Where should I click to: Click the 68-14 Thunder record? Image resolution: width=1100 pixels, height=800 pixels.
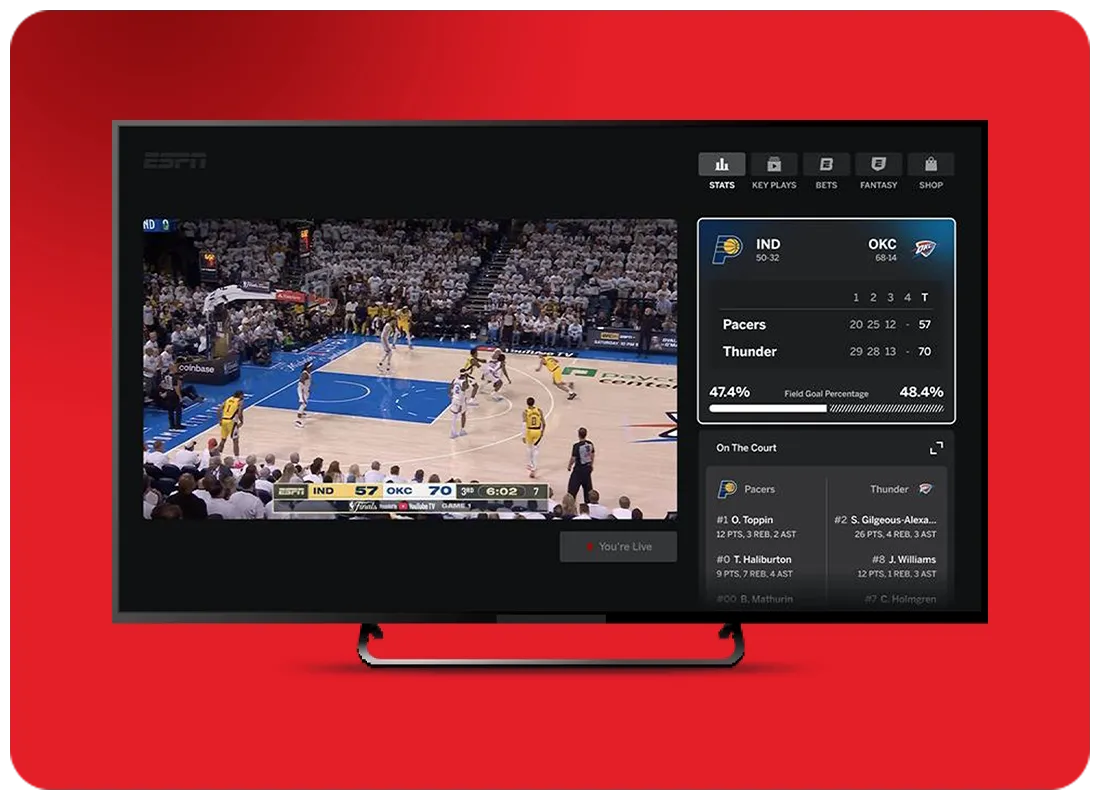[x=885, y=258]
